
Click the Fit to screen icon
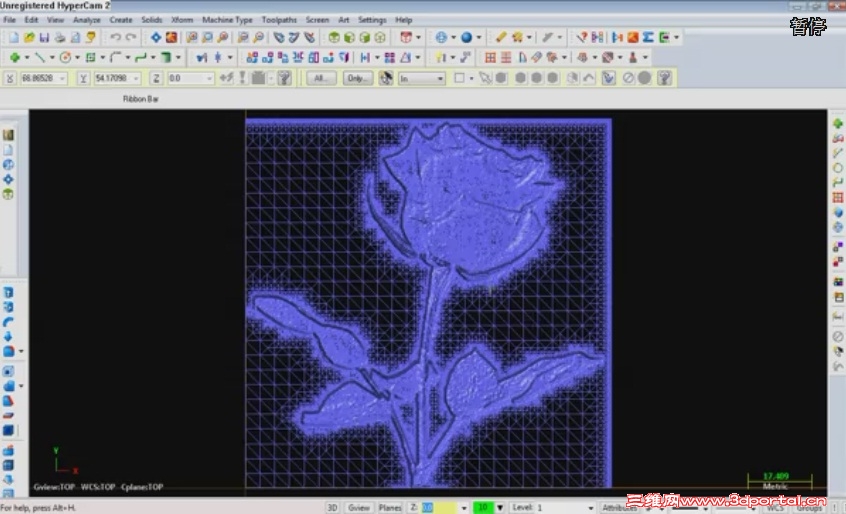click(x=156, y=37)
